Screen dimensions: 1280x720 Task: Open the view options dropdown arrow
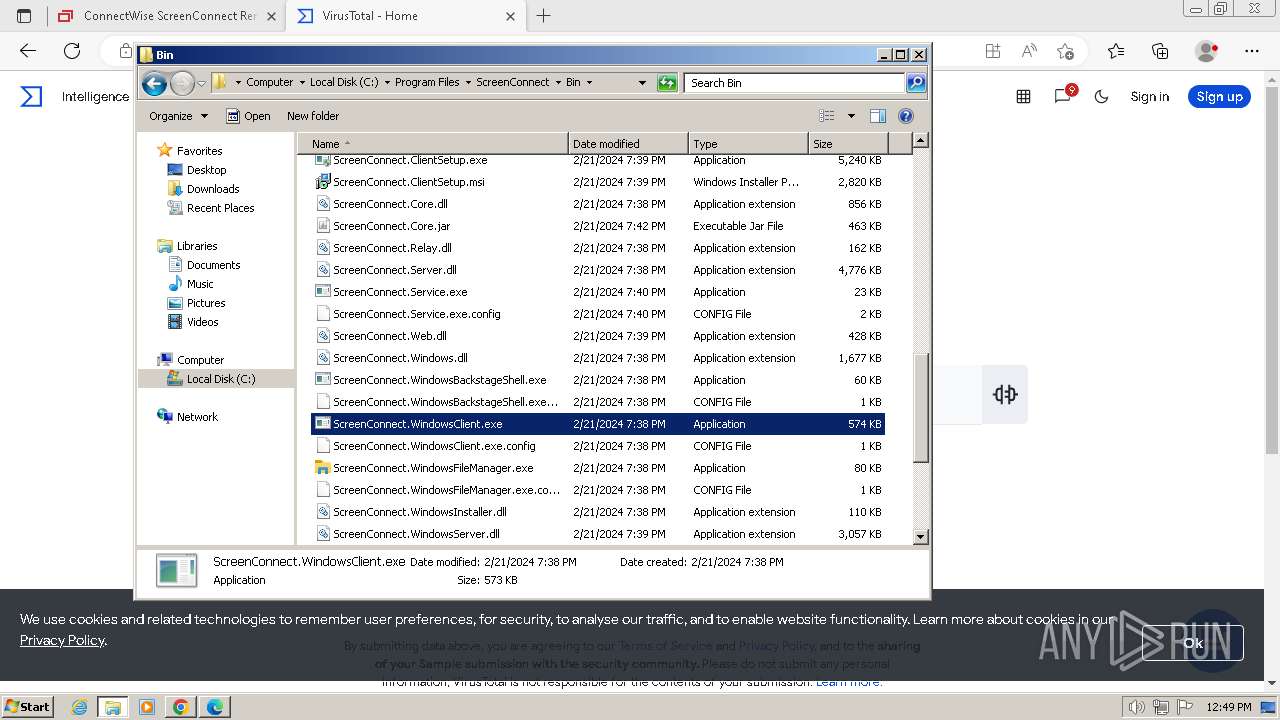tap(851, 116)
